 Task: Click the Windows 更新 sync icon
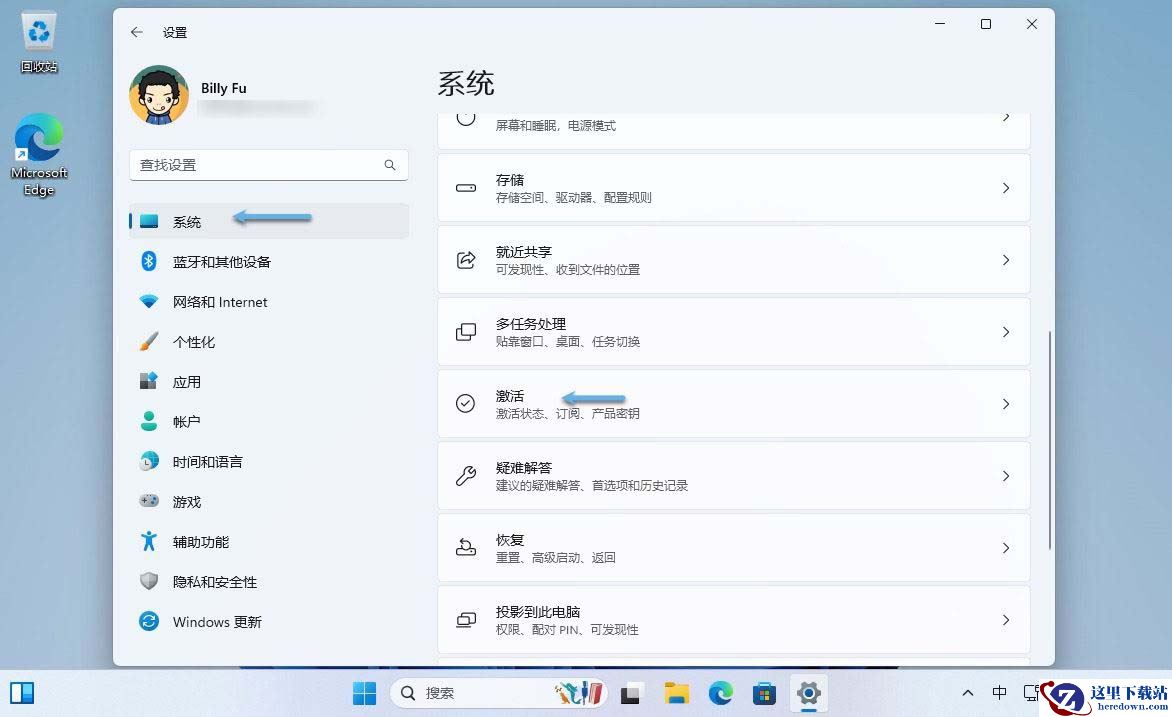coord(149,621)
